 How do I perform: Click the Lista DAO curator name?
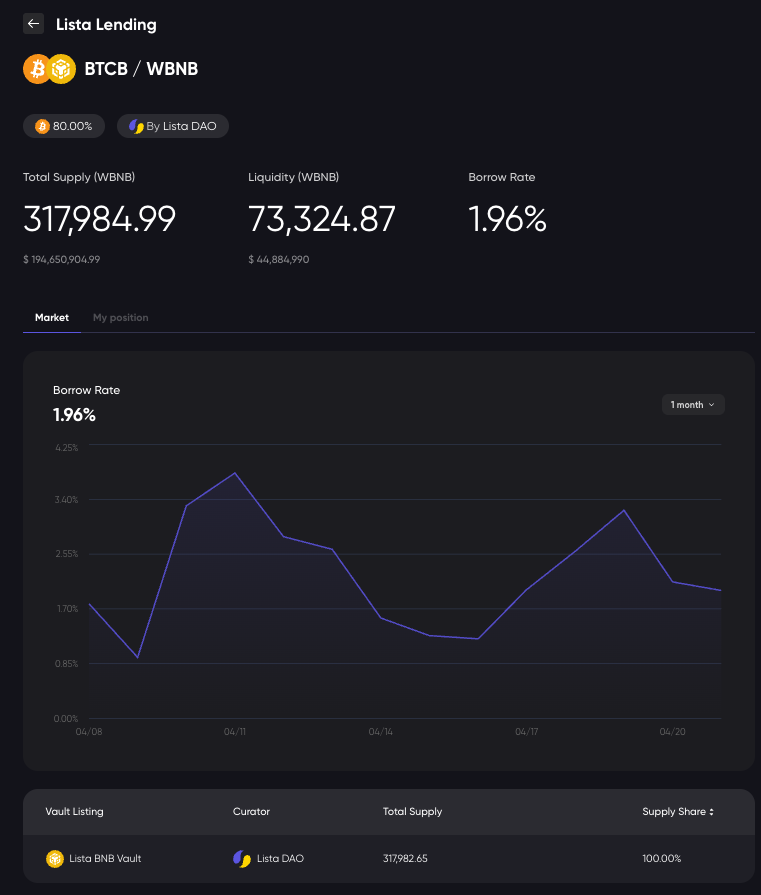point(280,858)
